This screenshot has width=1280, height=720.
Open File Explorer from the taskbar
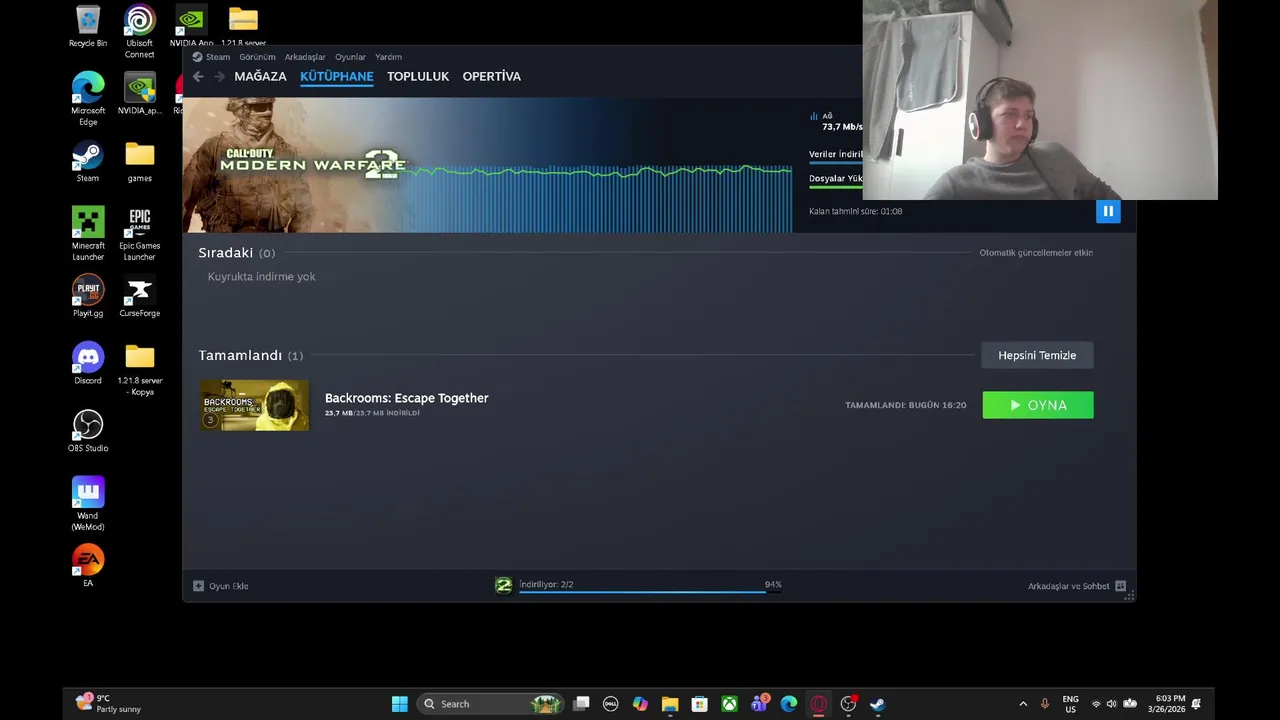[x=670, y=704]
